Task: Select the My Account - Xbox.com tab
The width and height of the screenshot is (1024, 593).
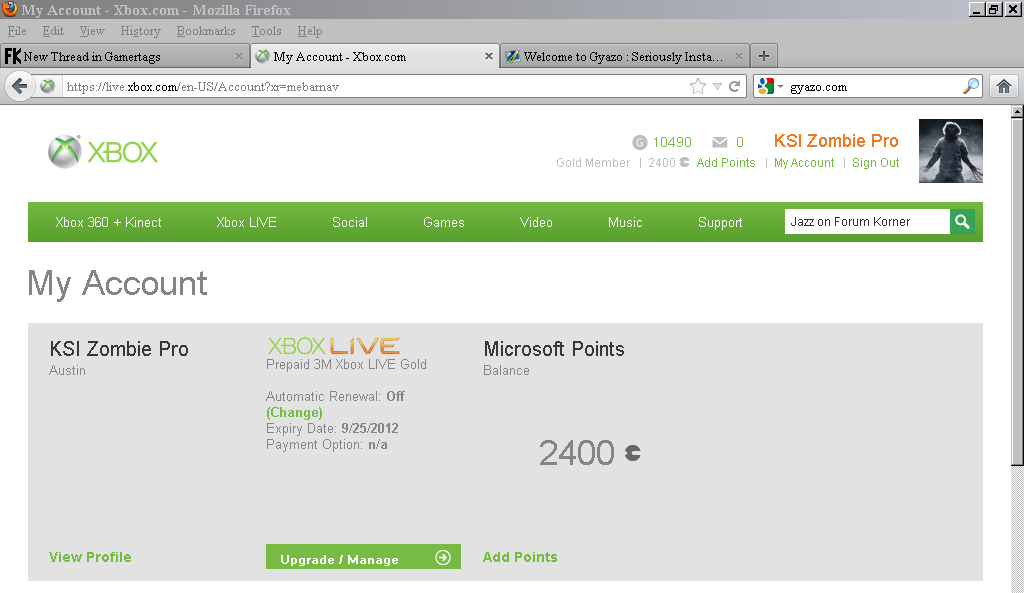Action: tap(374, 56)
